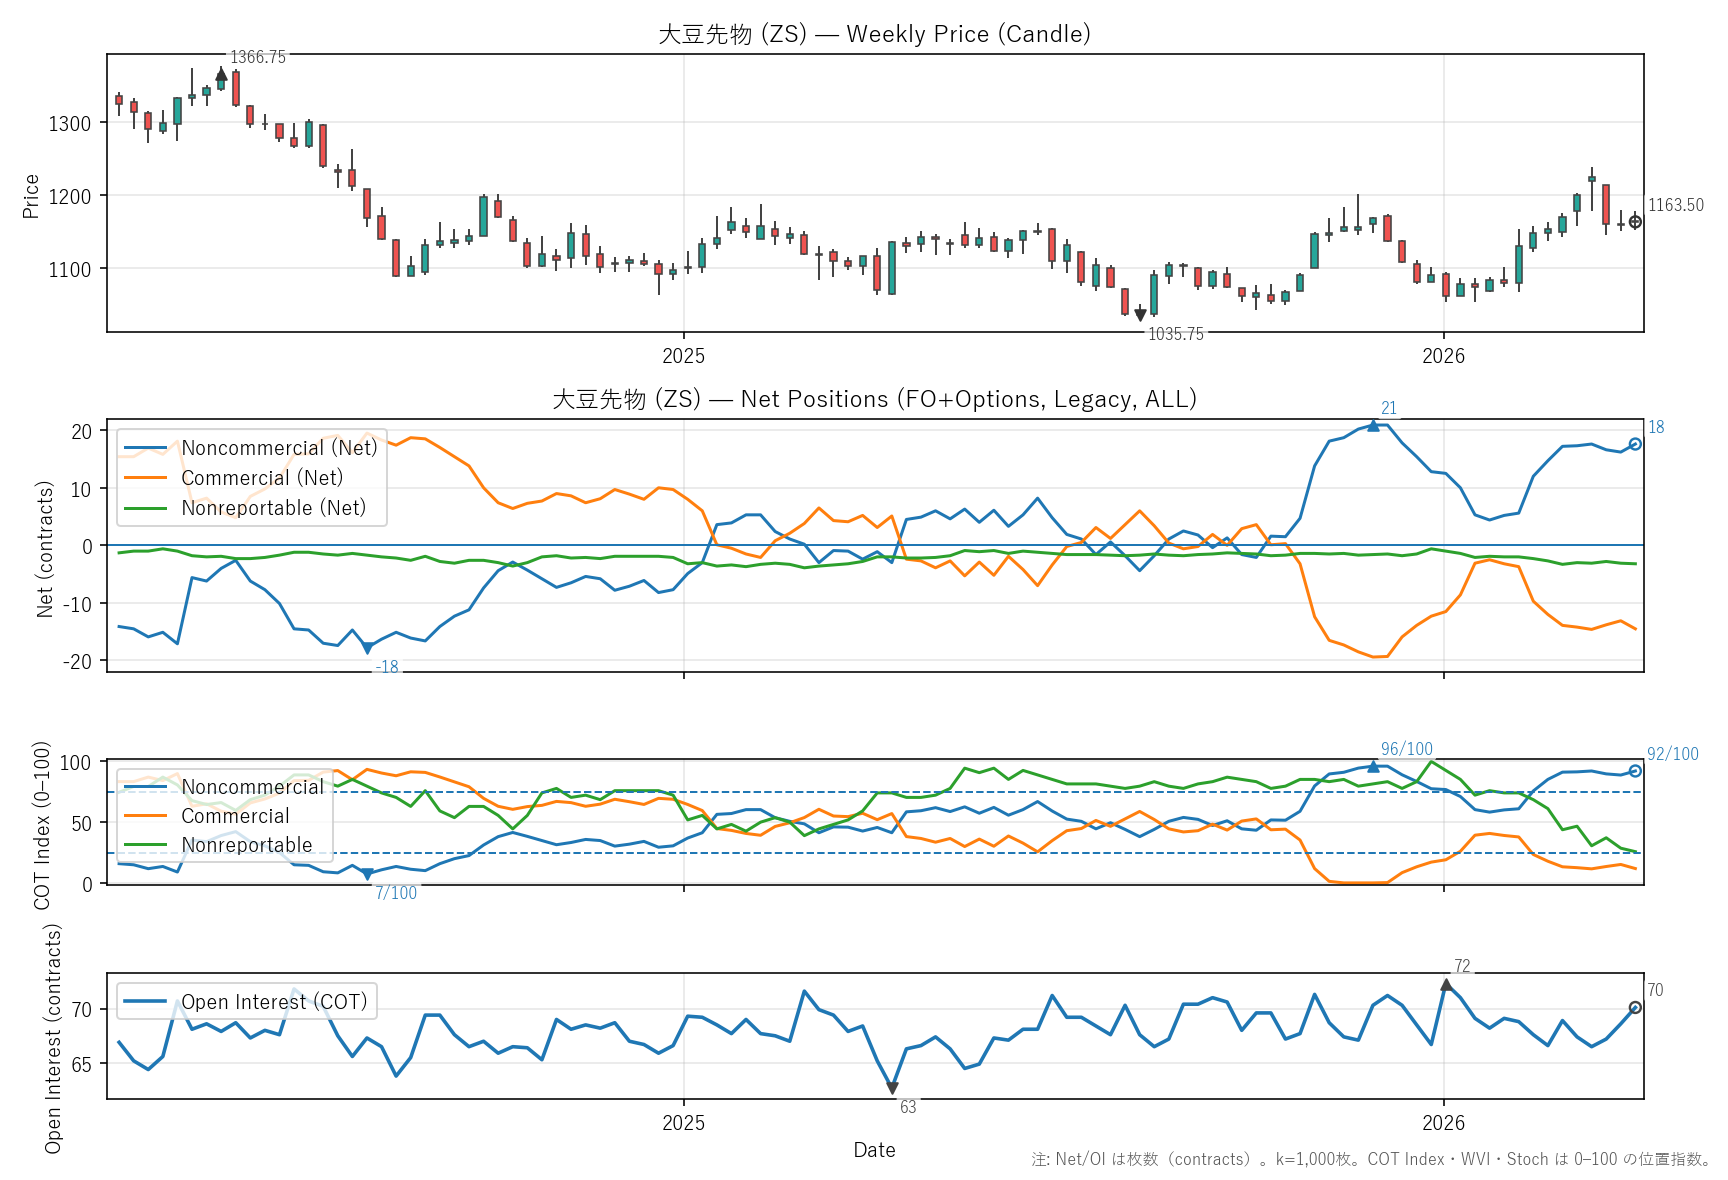Click the COT Index peak marker 96/100
The height and width of the screenshot is (1180, 1728).
1373,767
